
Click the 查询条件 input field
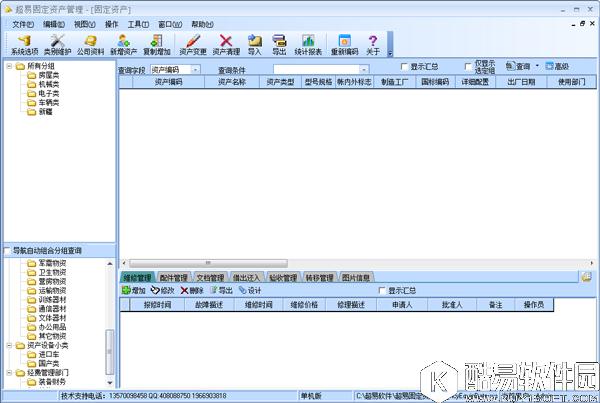316,69
